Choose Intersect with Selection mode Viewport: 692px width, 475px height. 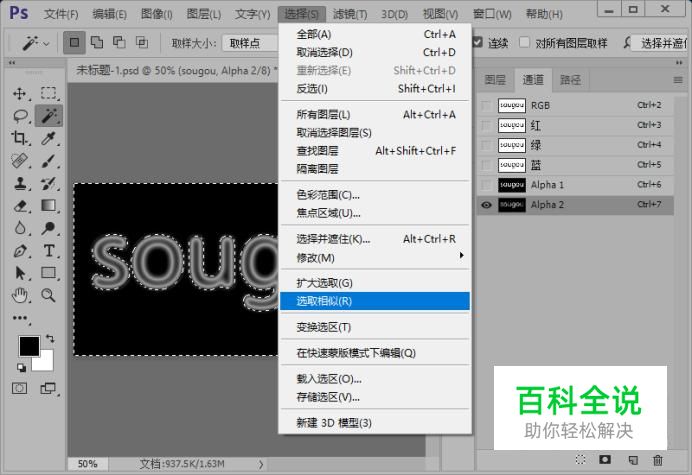tap(142, 42)
